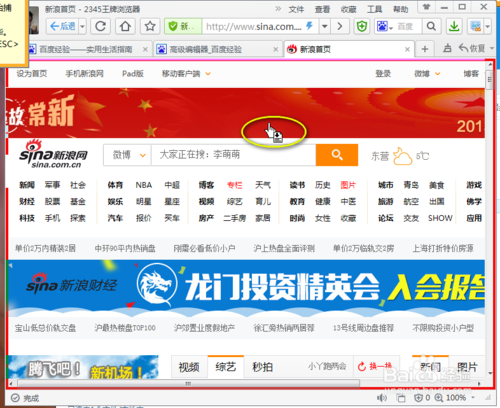The image size is (500, 408).
Task: Switch to the 高级编辑器_百度经验 tab
Action: (206, 50)
